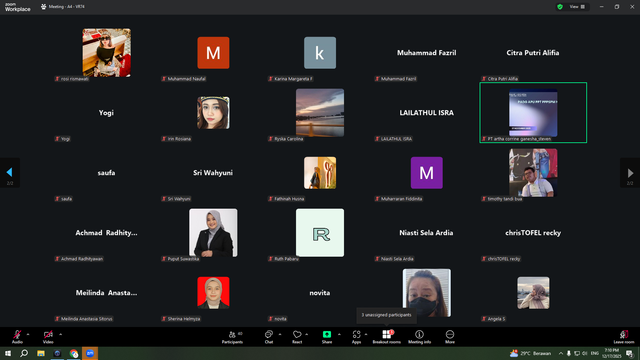Select chrisTOFEL recky's name tile

tap(533, 233)
